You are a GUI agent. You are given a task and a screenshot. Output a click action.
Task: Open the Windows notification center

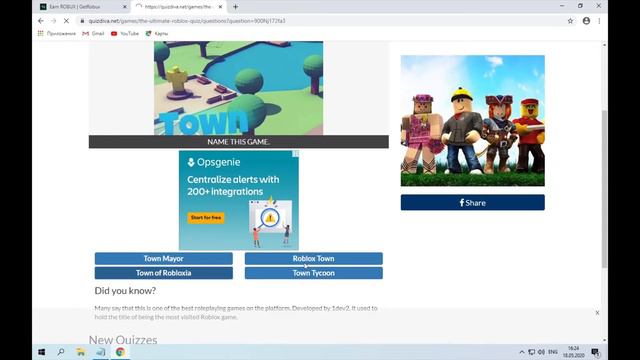[596, 352]
